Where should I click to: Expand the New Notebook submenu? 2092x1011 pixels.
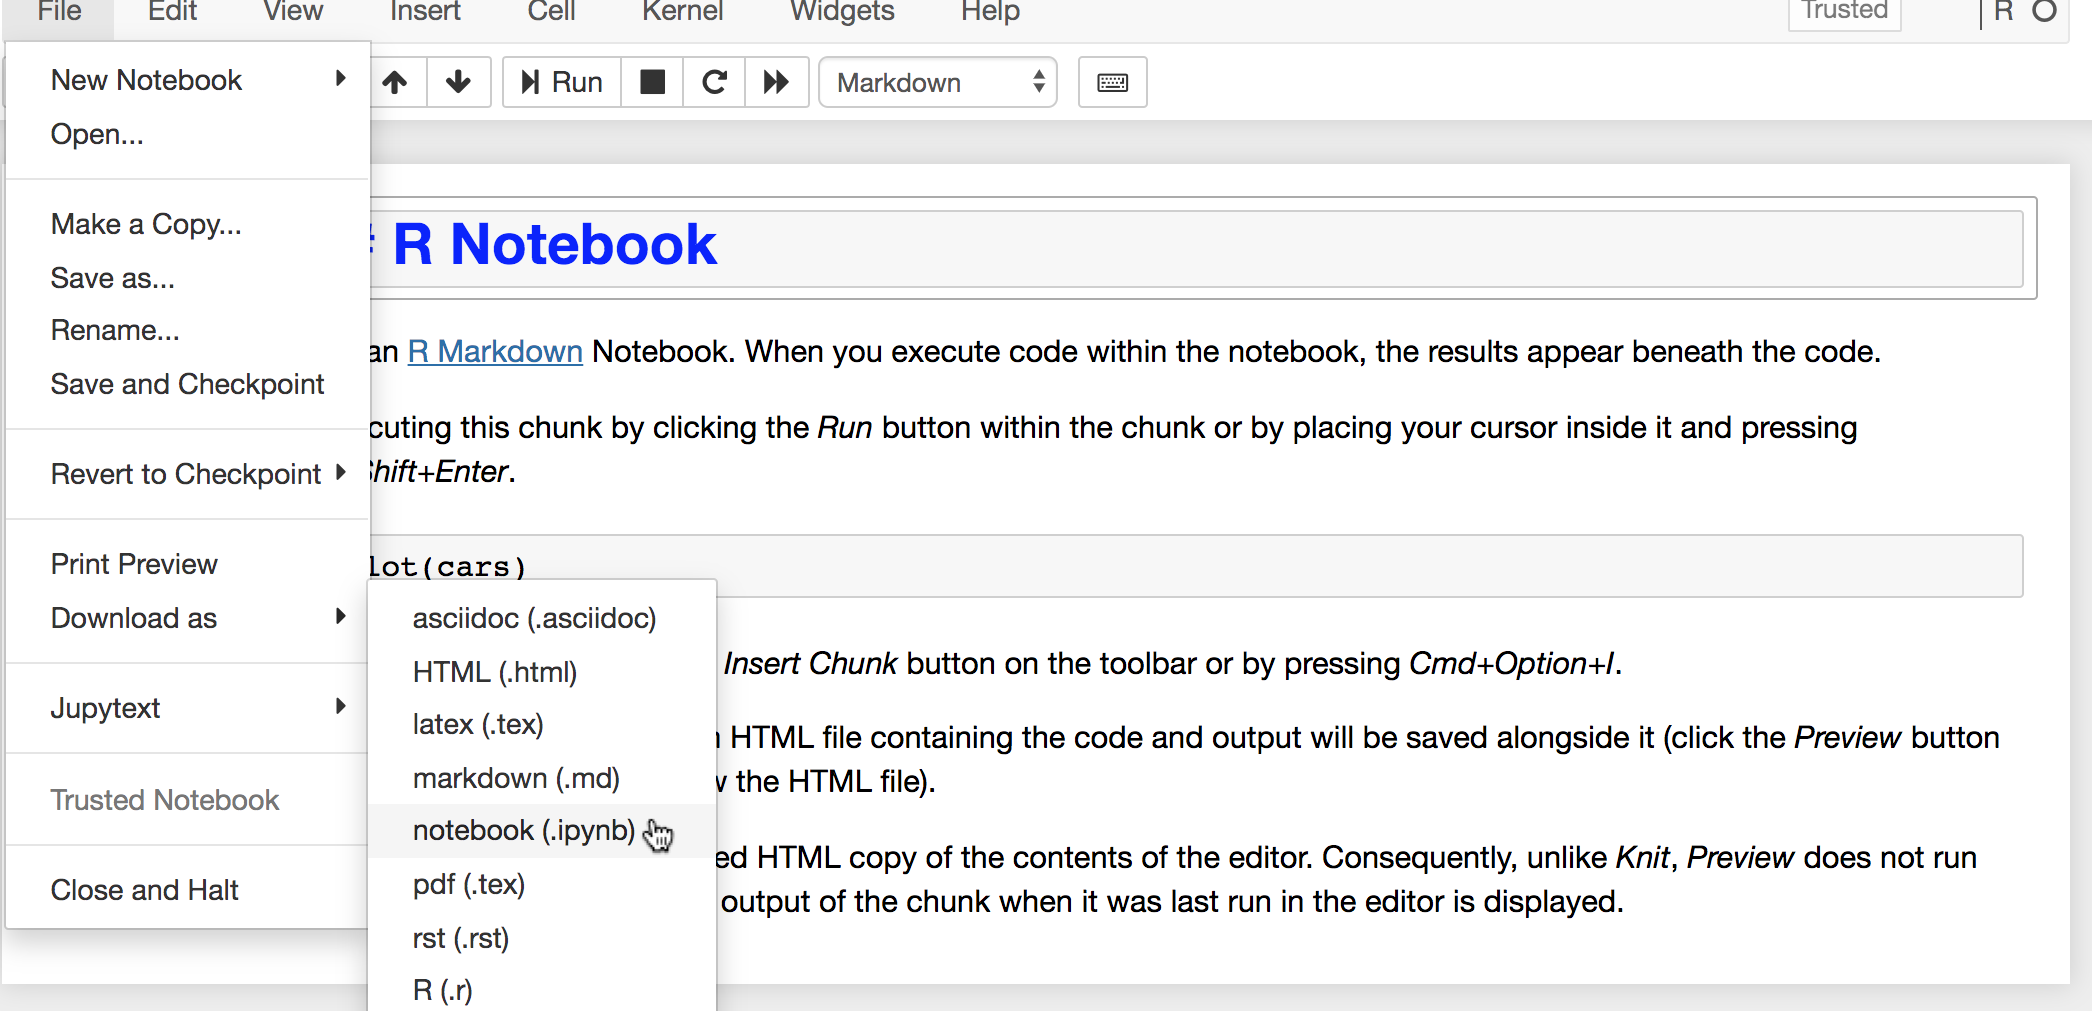pos(197,80)
